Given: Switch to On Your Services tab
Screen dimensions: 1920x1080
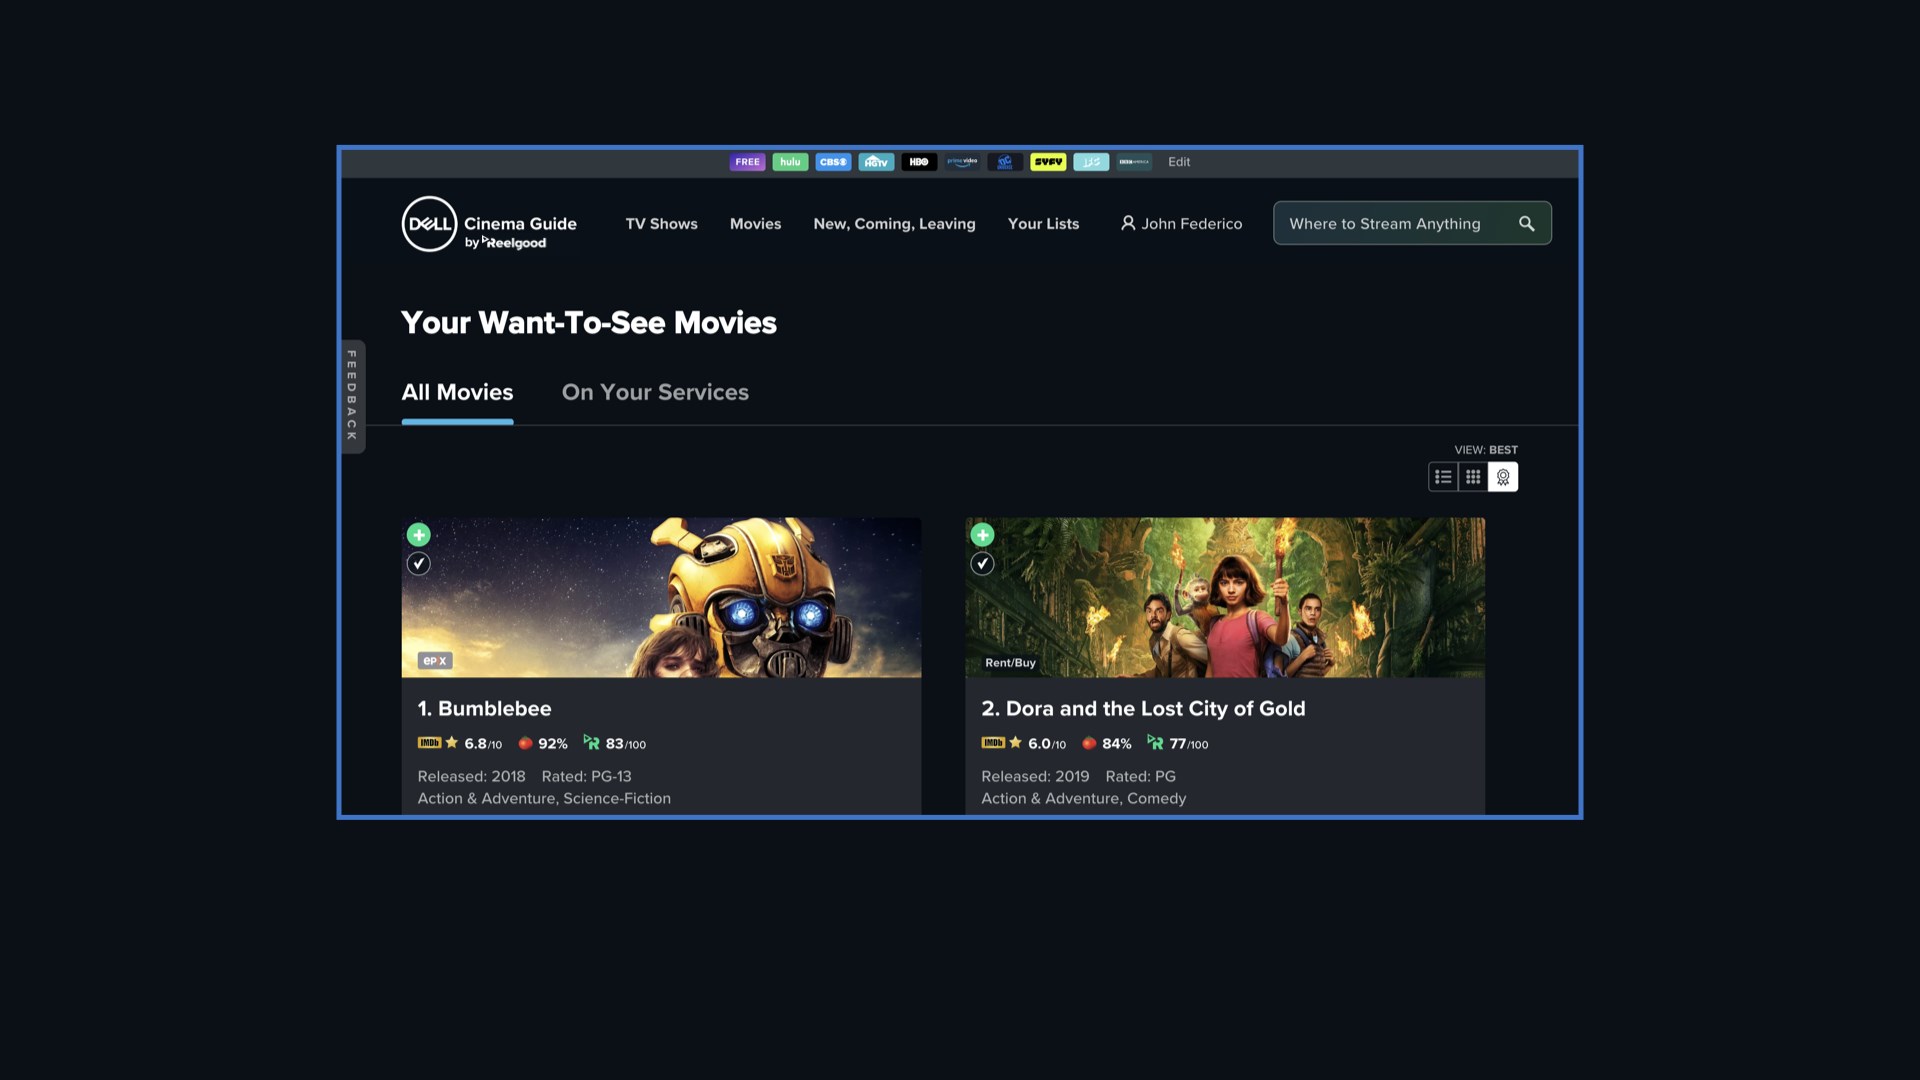Looking at the screenshot, I should [x=655, y=392].
